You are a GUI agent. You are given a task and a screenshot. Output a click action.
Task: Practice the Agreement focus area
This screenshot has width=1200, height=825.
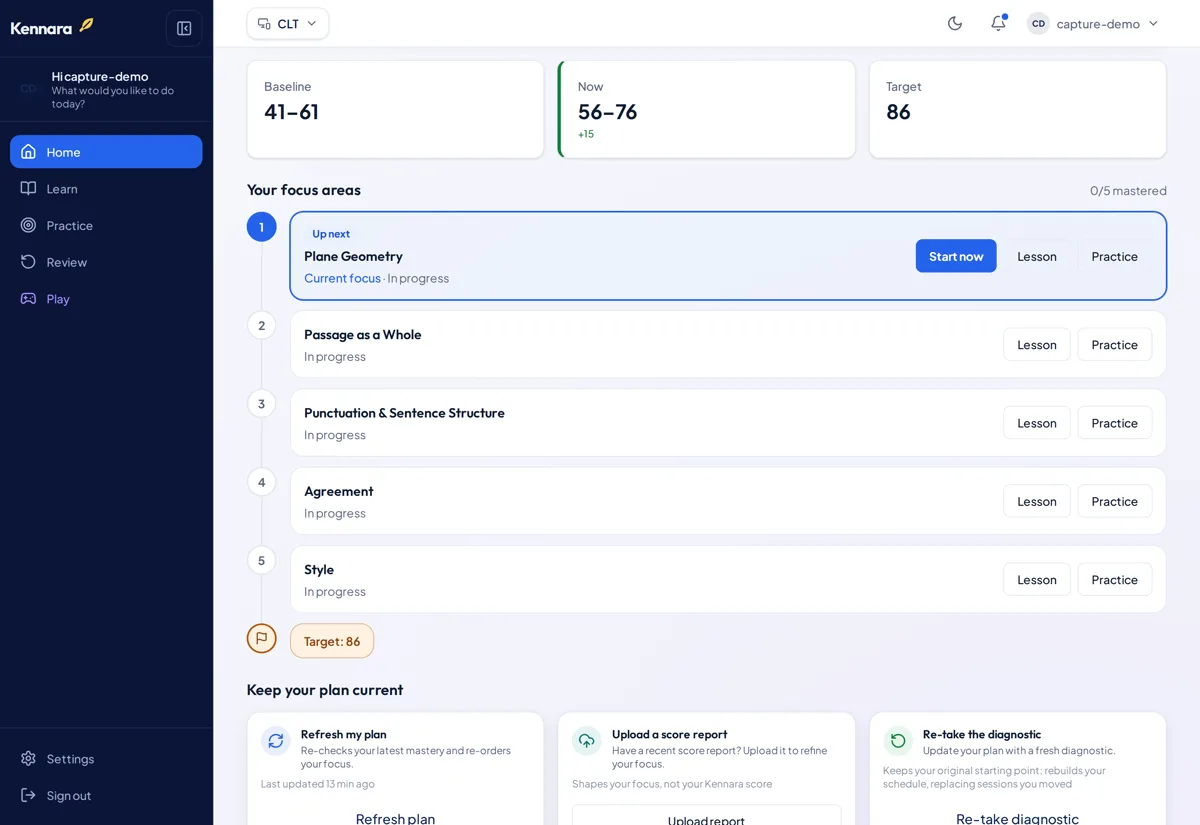[1115, 501]
